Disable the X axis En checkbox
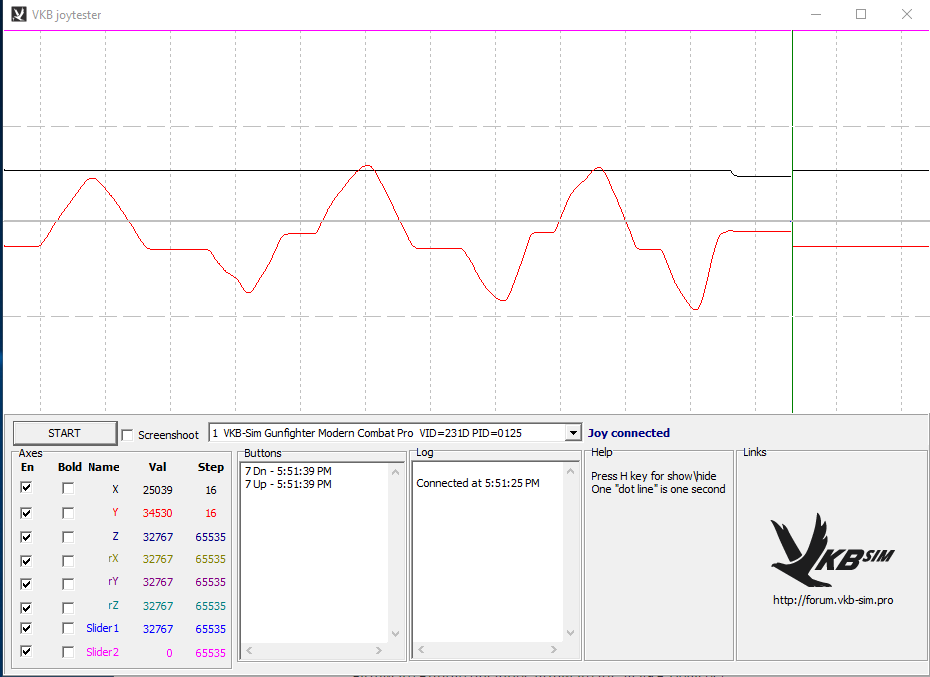Viewport: 930px width, 677px height. [27, 489]
